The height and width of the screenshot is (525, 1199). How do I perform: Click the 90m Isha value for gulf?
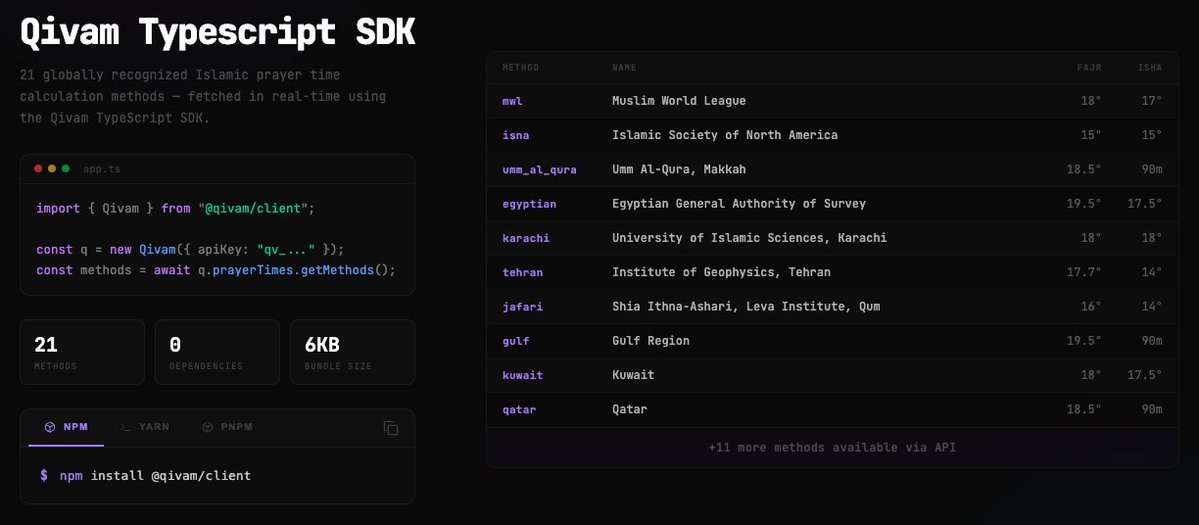click(1152, 341)
